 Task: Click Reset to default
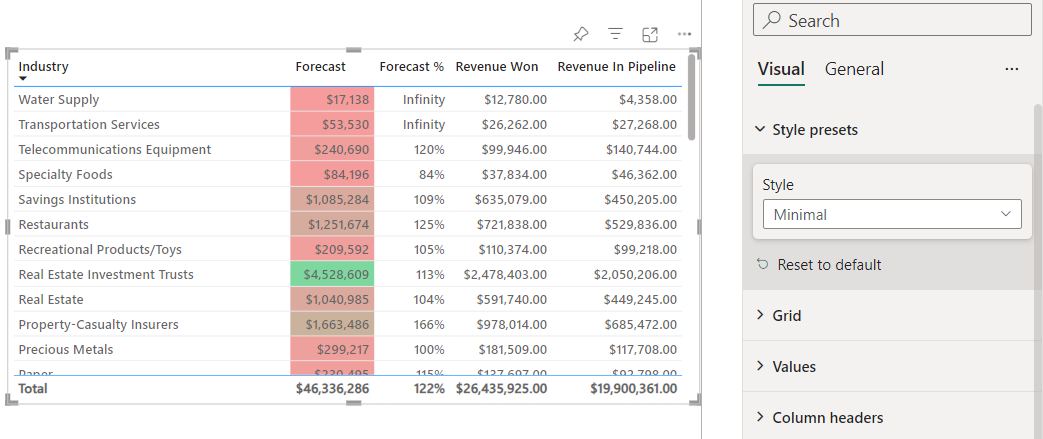829,265
